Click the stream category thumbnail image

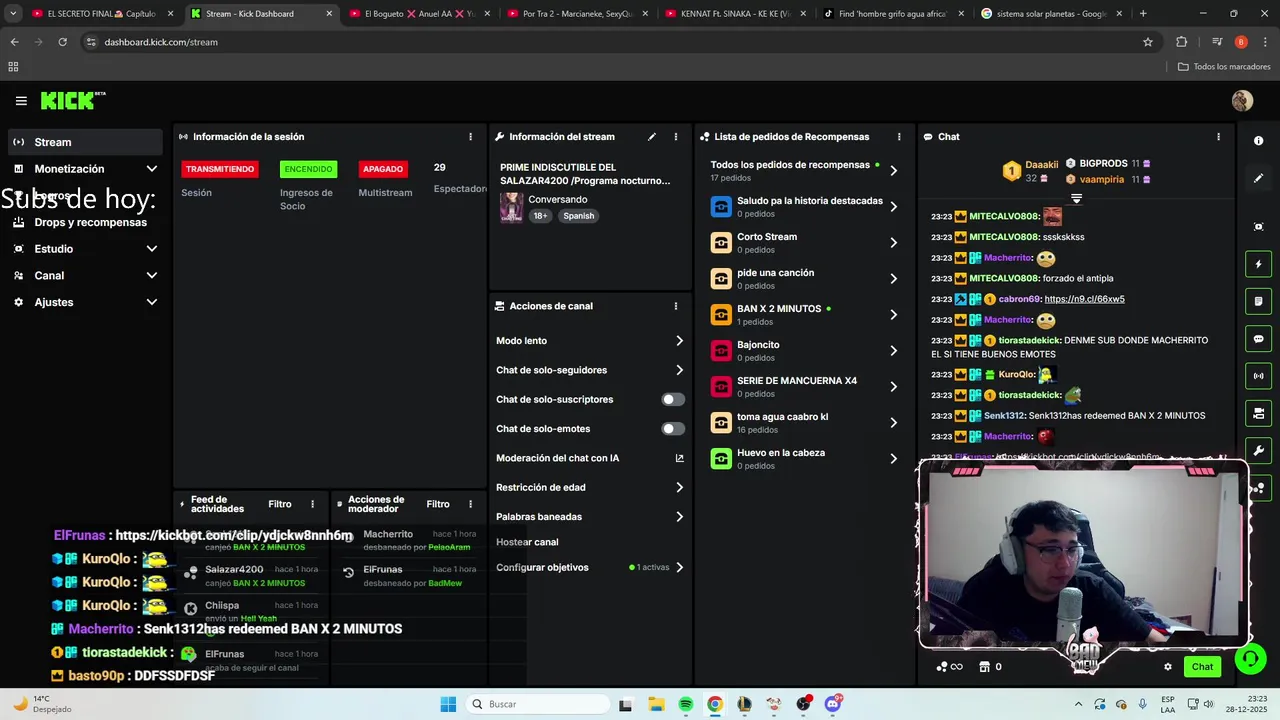coord(511,207)
